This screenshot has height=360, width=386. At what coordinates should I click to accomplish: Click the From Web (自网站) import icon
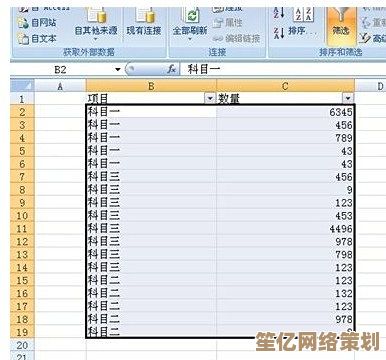[23, 23]
